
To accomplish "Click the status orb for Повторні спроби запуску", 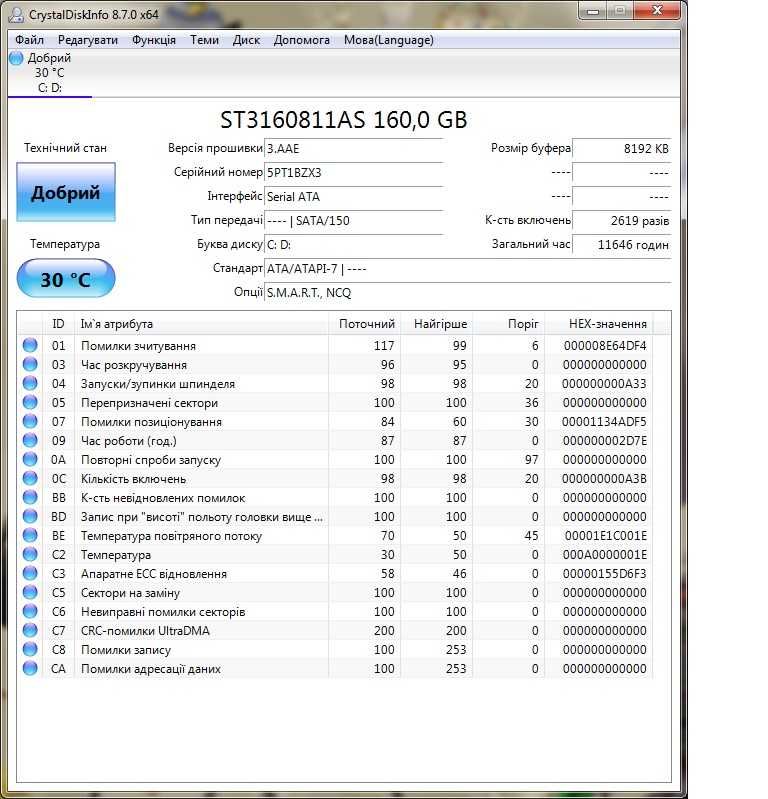I will point(30,459).
